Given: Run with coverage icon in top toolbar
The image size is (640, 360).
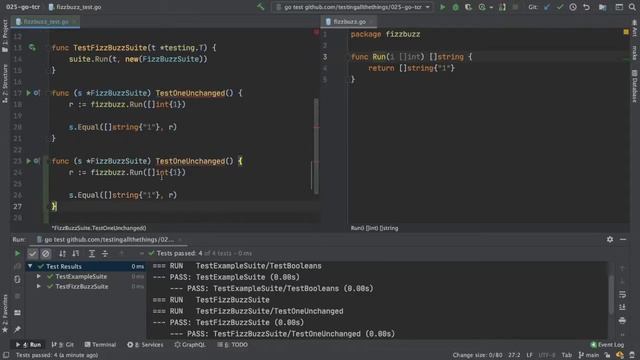Looking at the screenshot, I should 468,7.
